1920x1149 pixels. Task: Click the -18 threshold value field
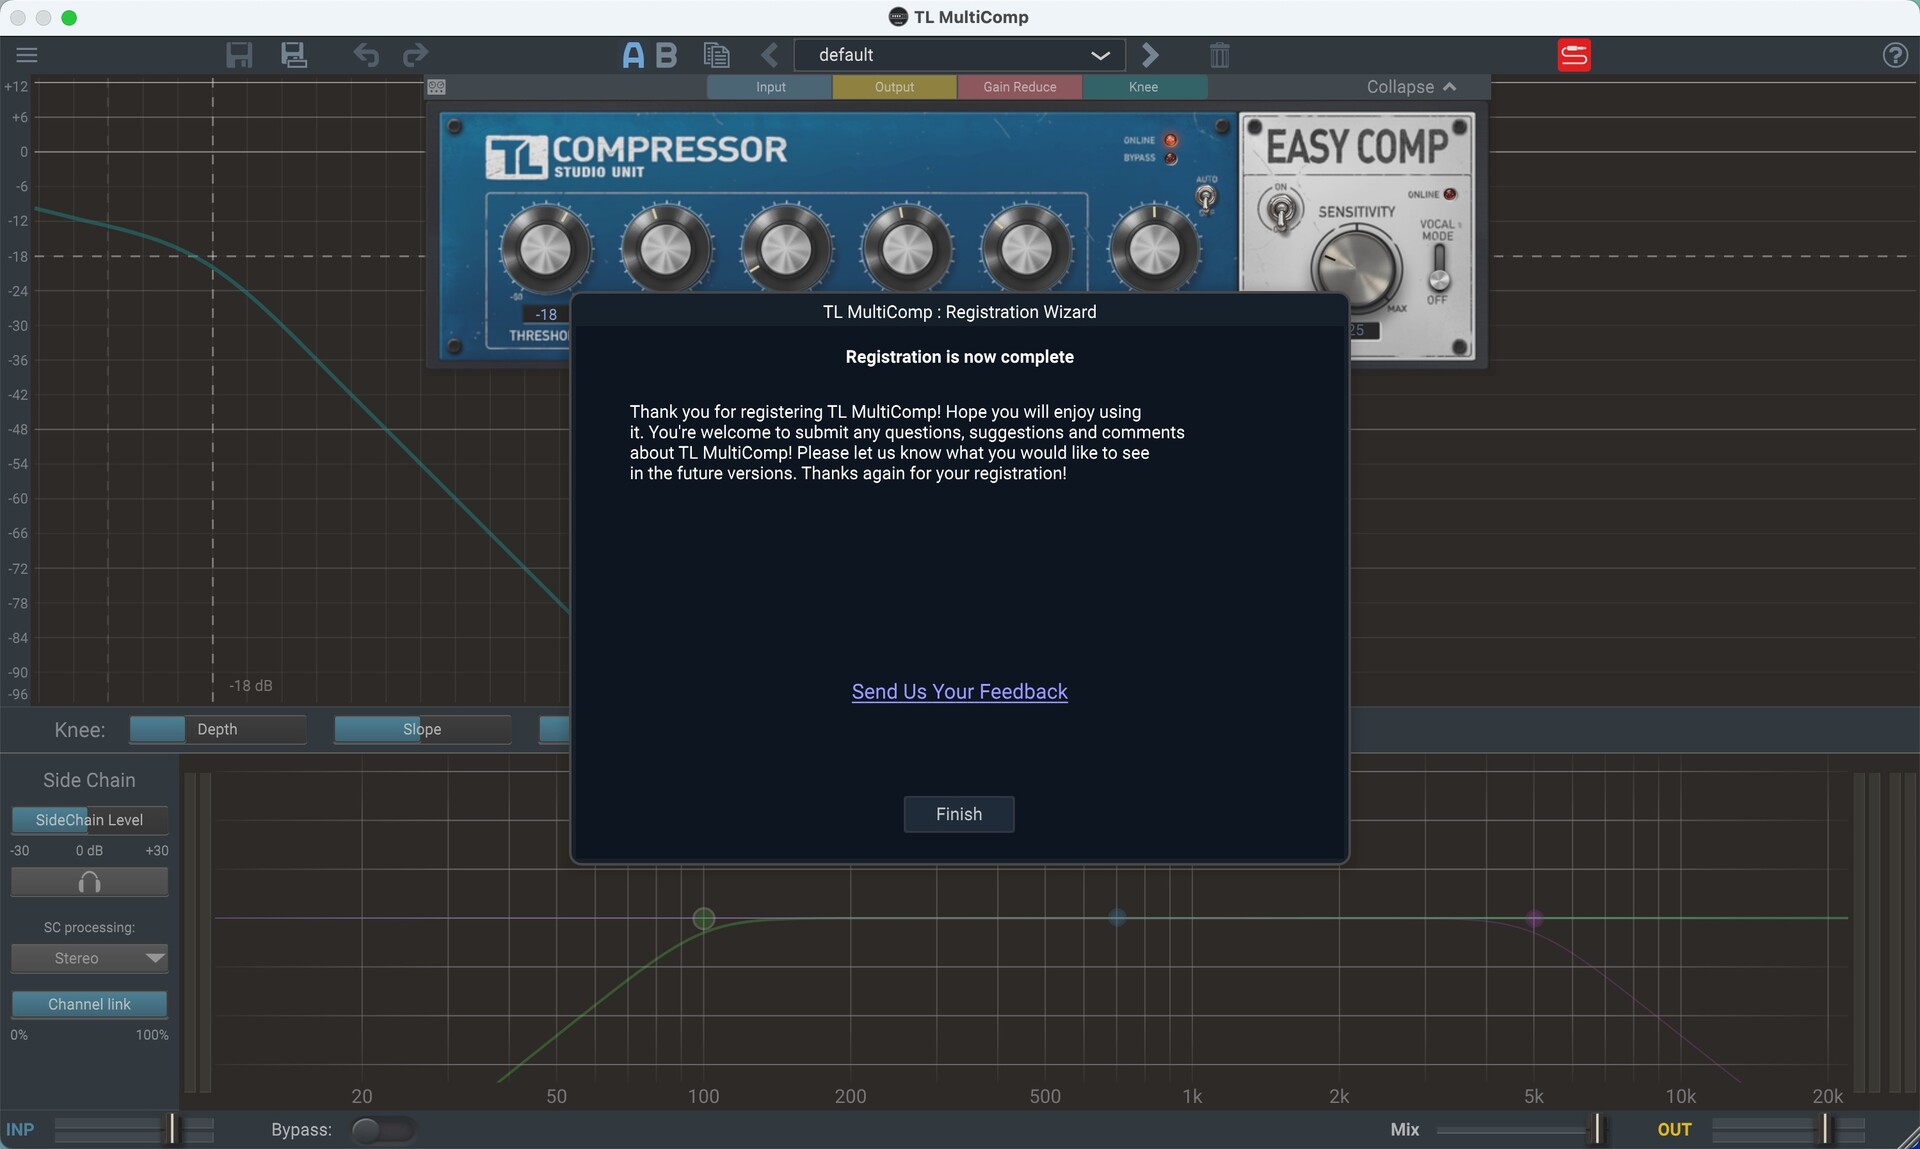(x=546, y=314)
